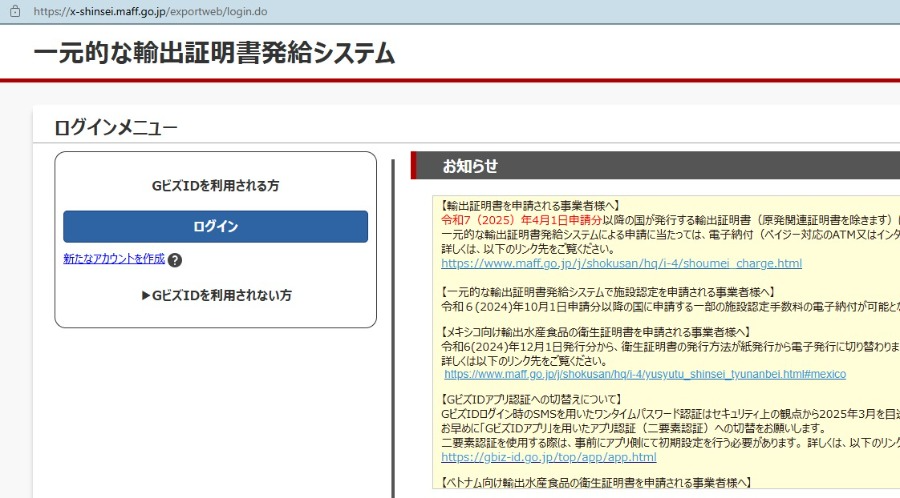This screenshot has width=900, height=498.
Task: Click 【メキシコ向け輸出水産食品の衛生証明書を申請される事業者様へ】 heading
Action: coord(596,332)
